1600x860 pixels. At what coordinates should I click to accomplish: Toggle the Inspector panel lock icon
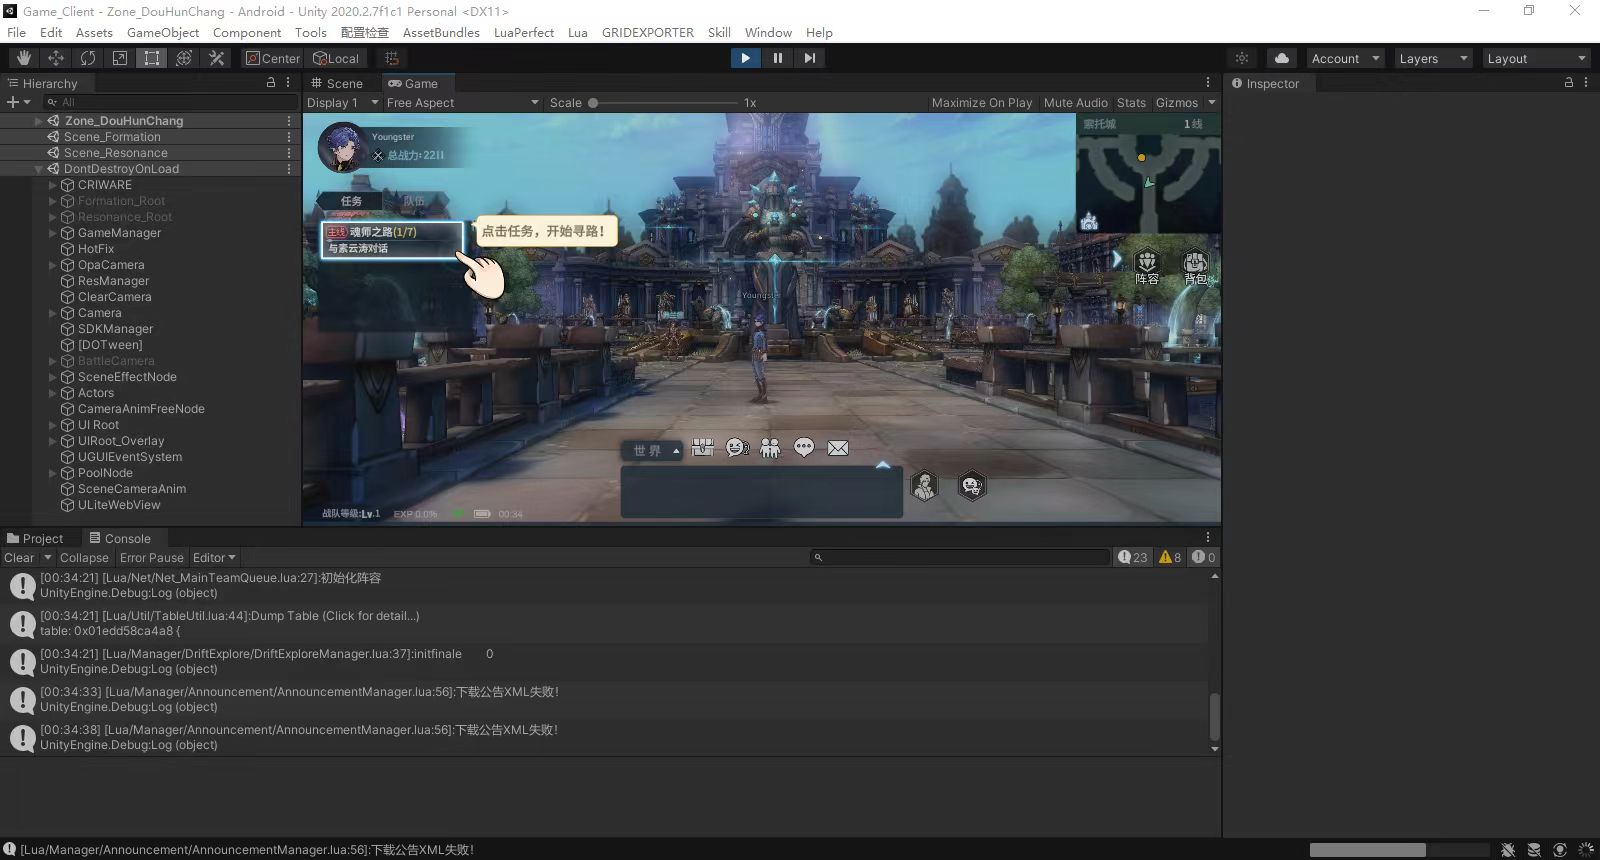click(1569, 83)
